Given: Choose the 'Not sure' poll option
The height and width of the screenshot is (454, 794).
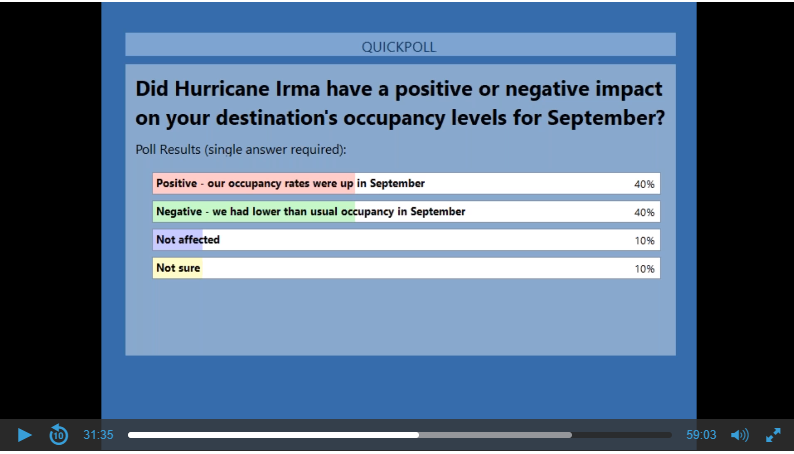Looking at the screenshot, I should tap(178, 268).
